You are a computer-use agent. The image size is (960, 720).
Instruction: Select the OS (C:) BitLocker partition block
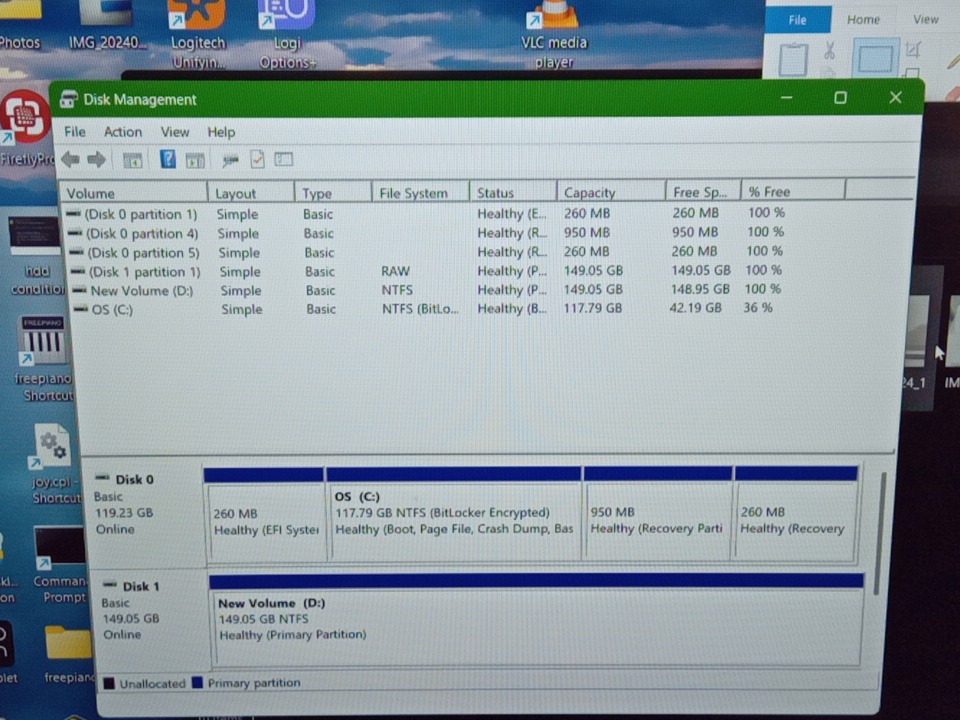point(454,513)
